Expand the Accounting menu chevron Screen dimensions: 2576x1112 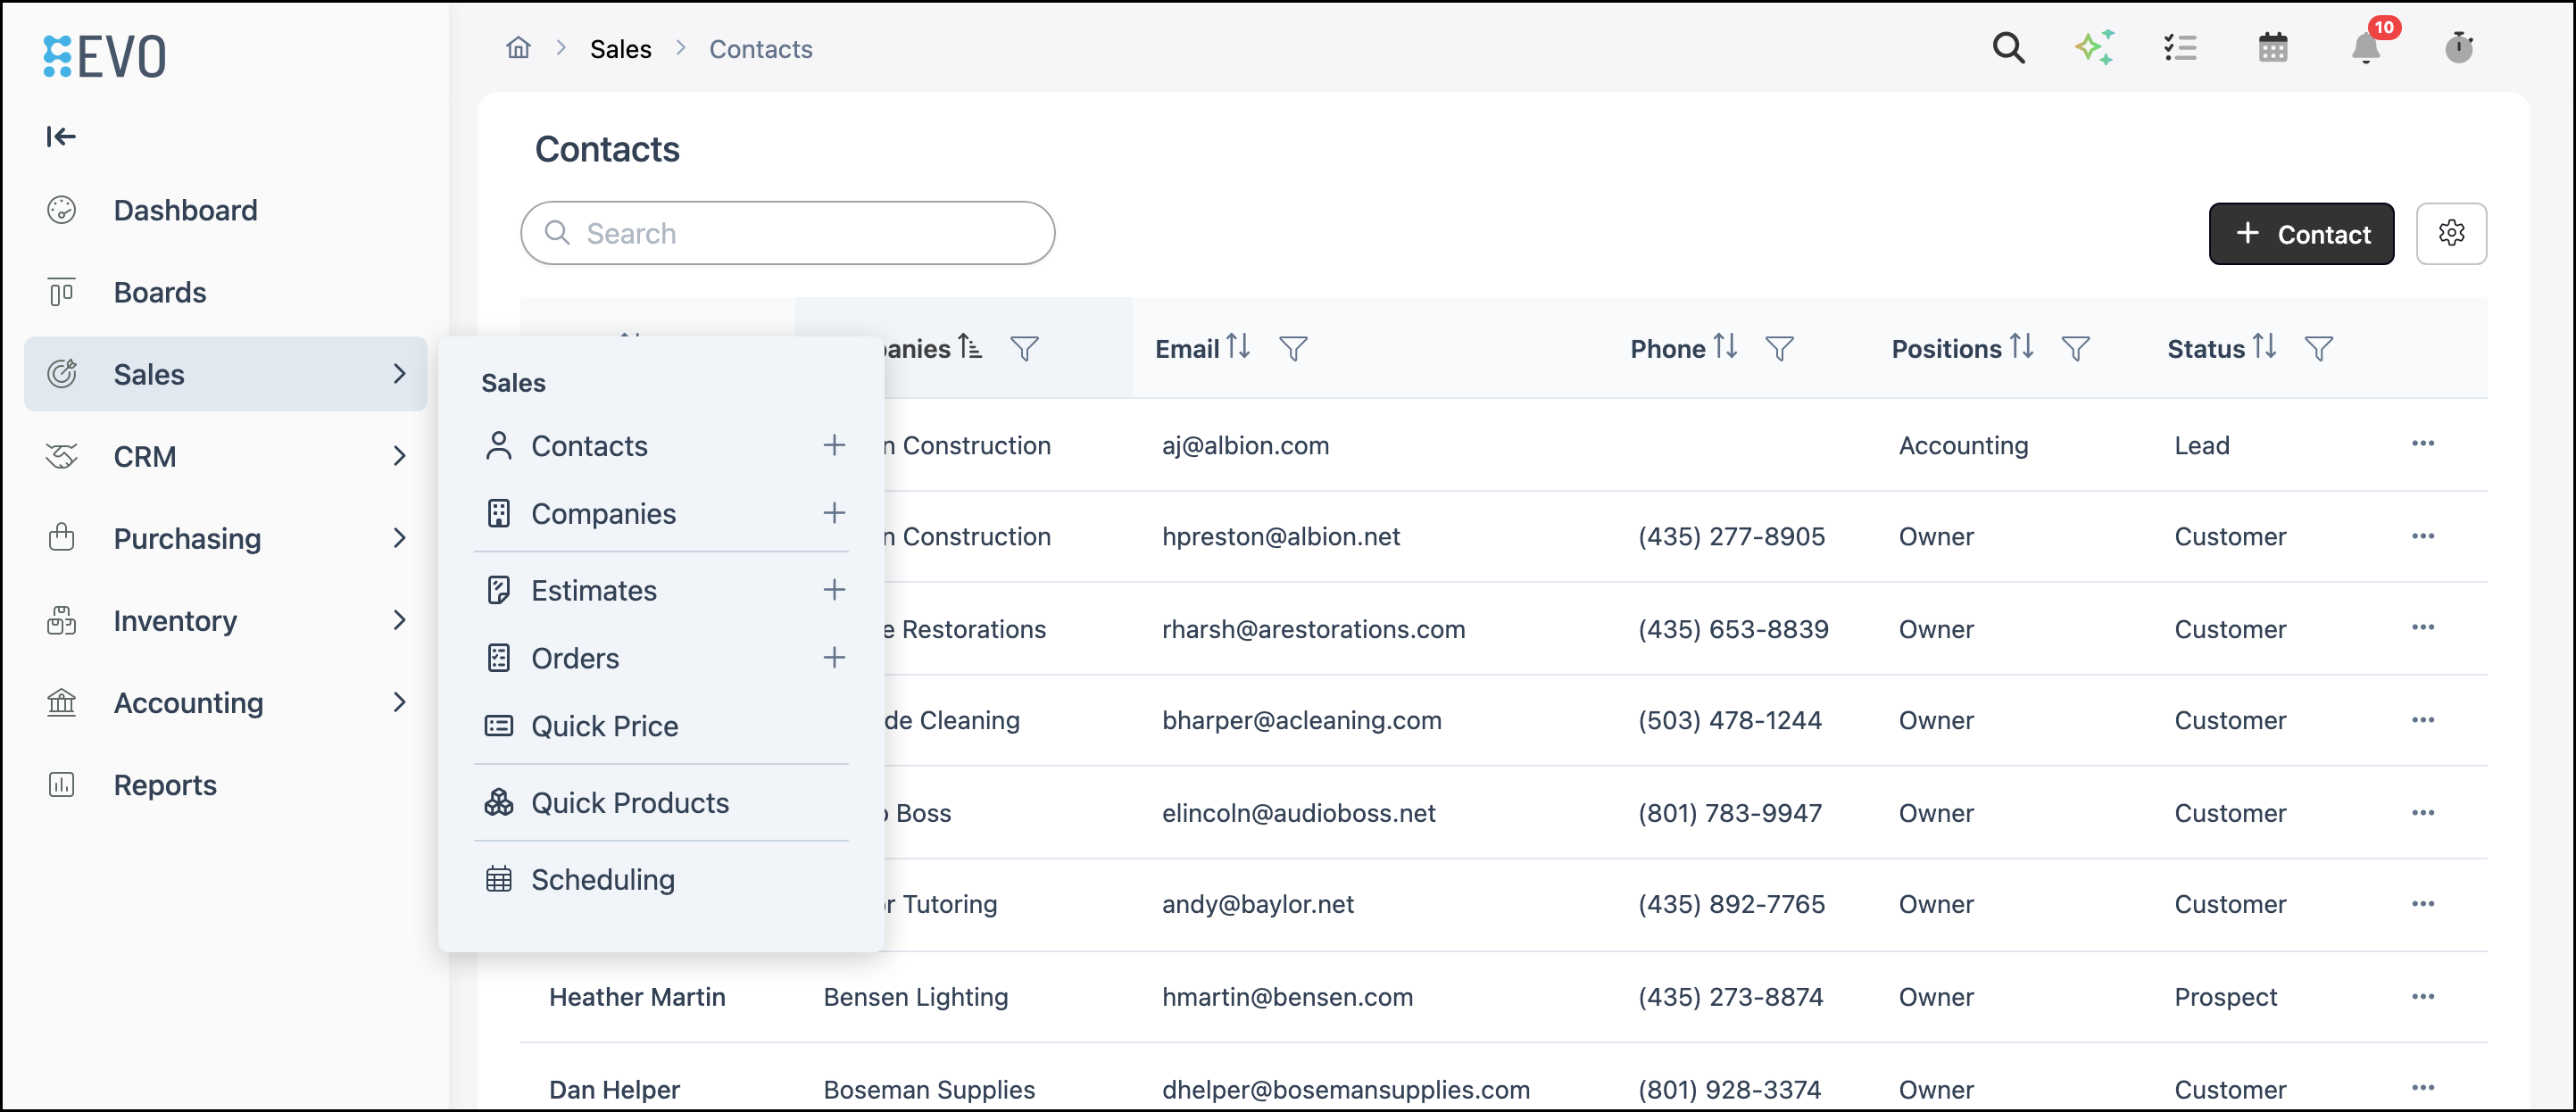tap(399, 702)
